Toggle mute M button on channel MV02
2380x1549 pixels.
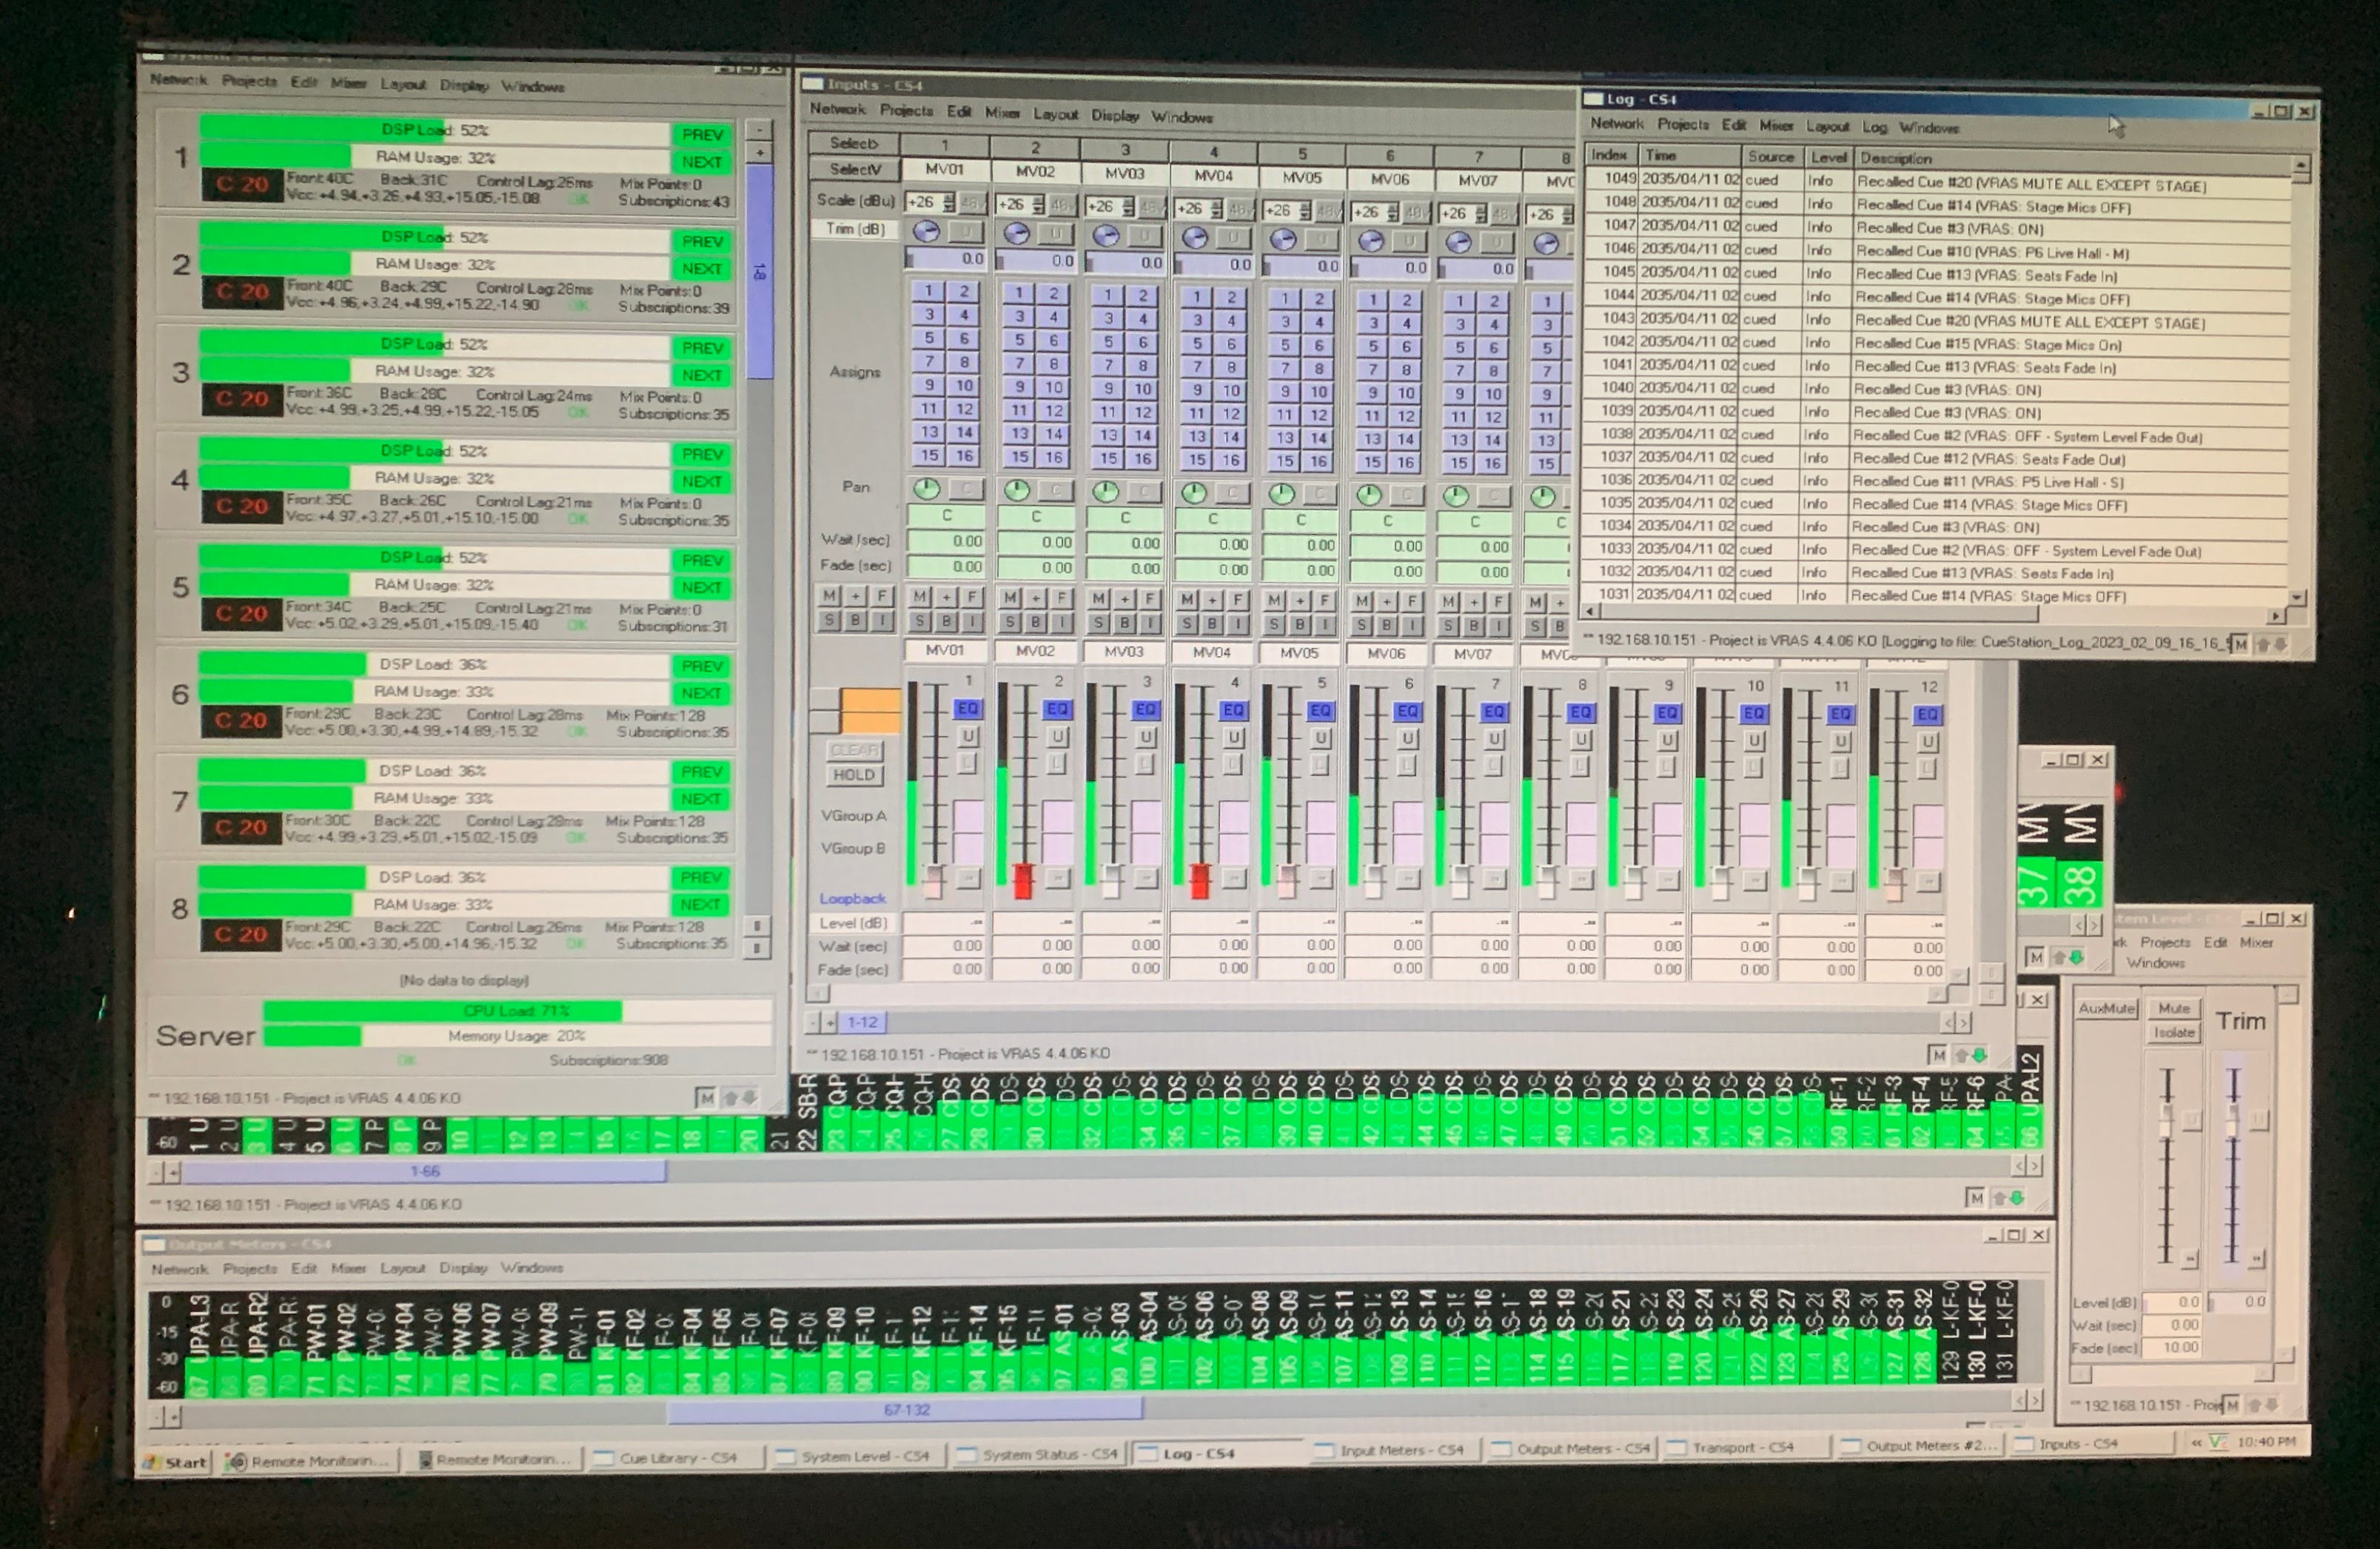tap(1010, 598)
